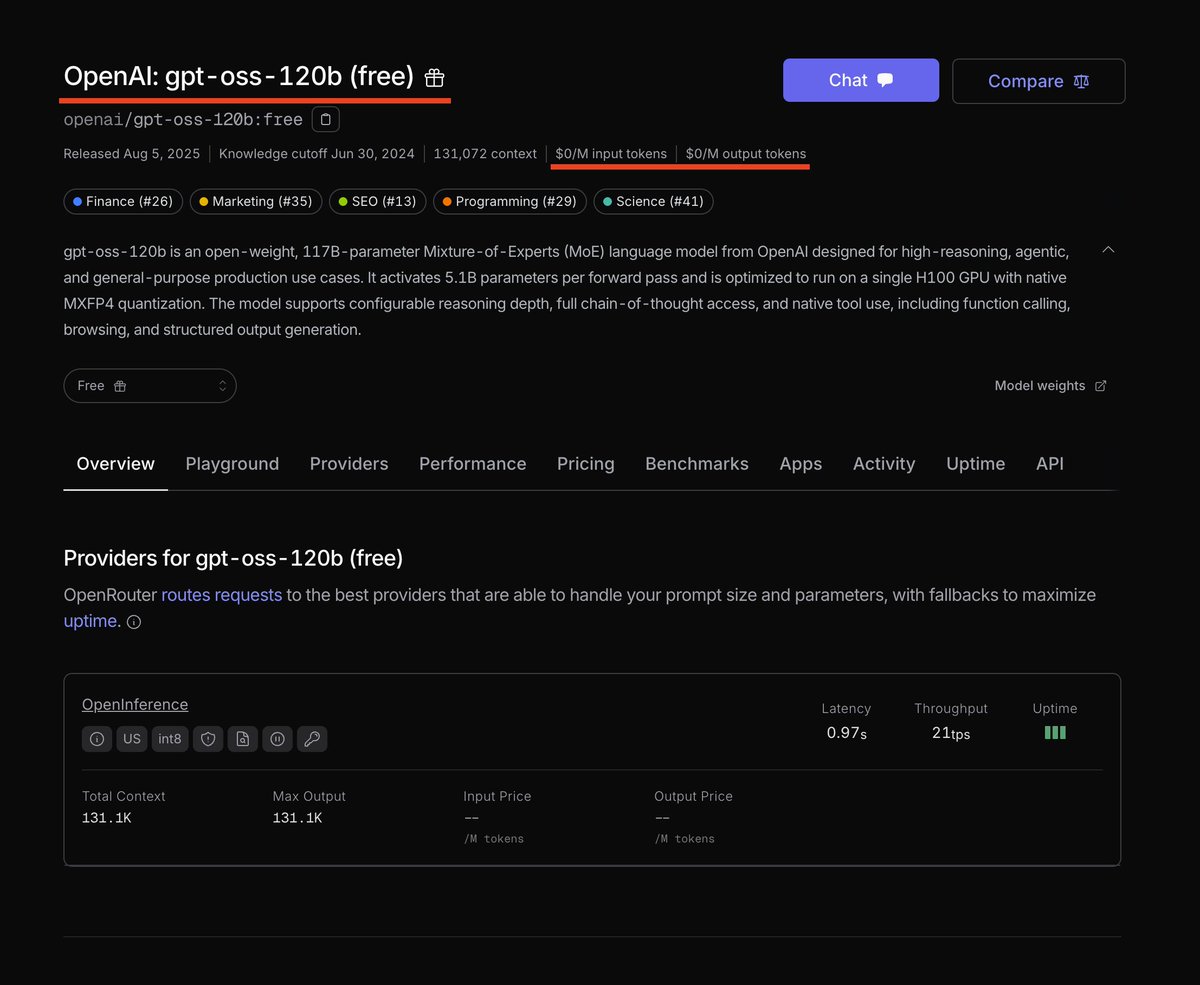Click the Compare button
This screenshot has height=985, width=1200.
point(1039,81)
